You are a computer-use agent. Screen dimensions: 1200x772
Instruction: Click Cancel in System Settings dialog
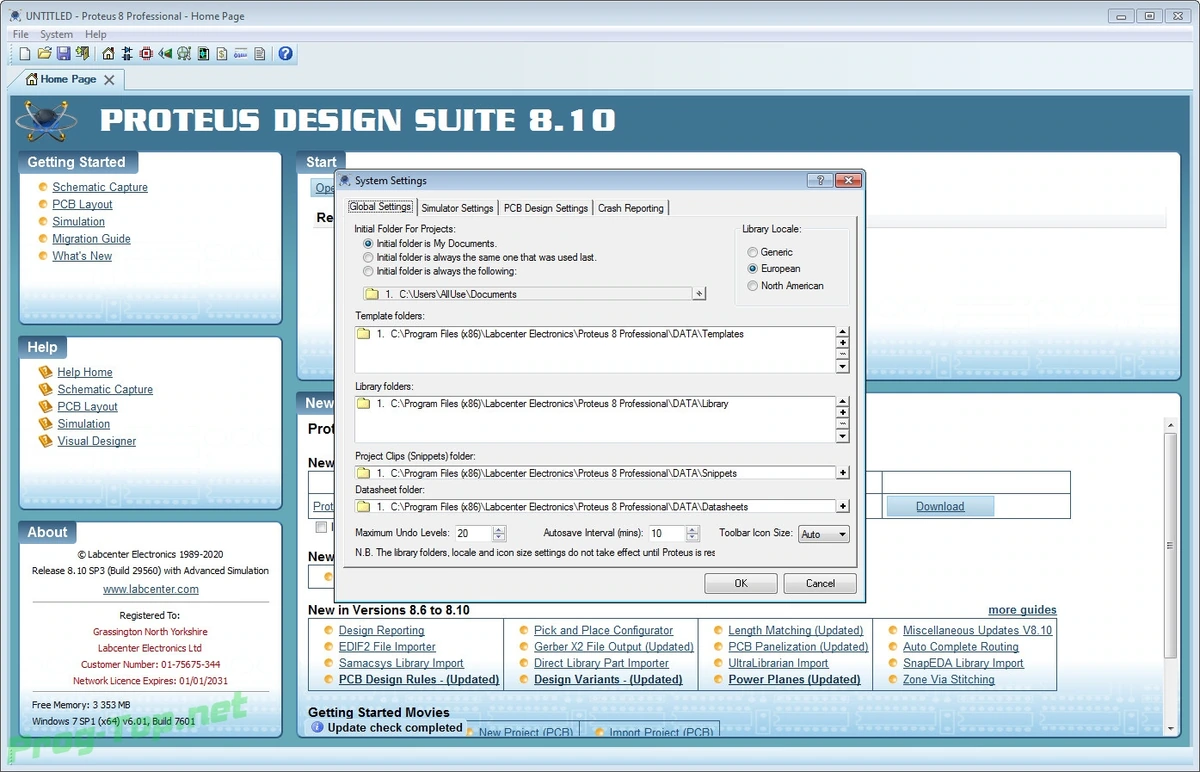click(x=820, y=583)
